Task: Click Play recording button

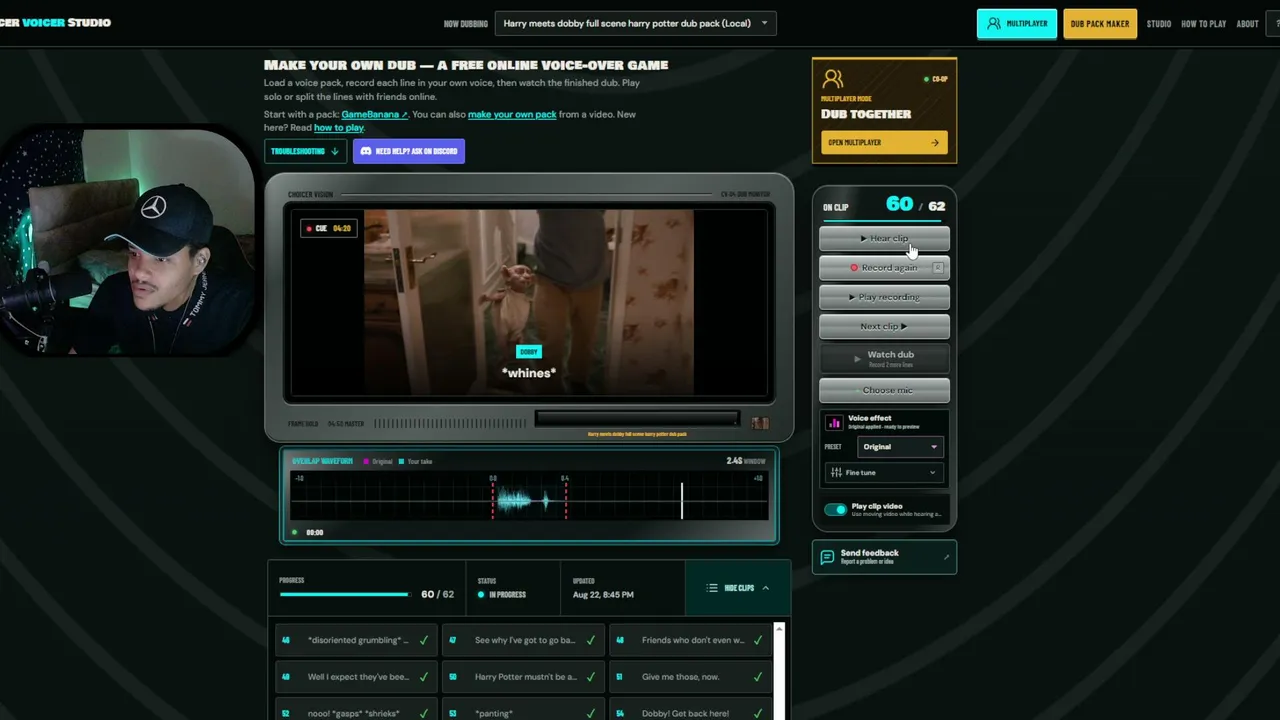Action: tap(884, 297)
